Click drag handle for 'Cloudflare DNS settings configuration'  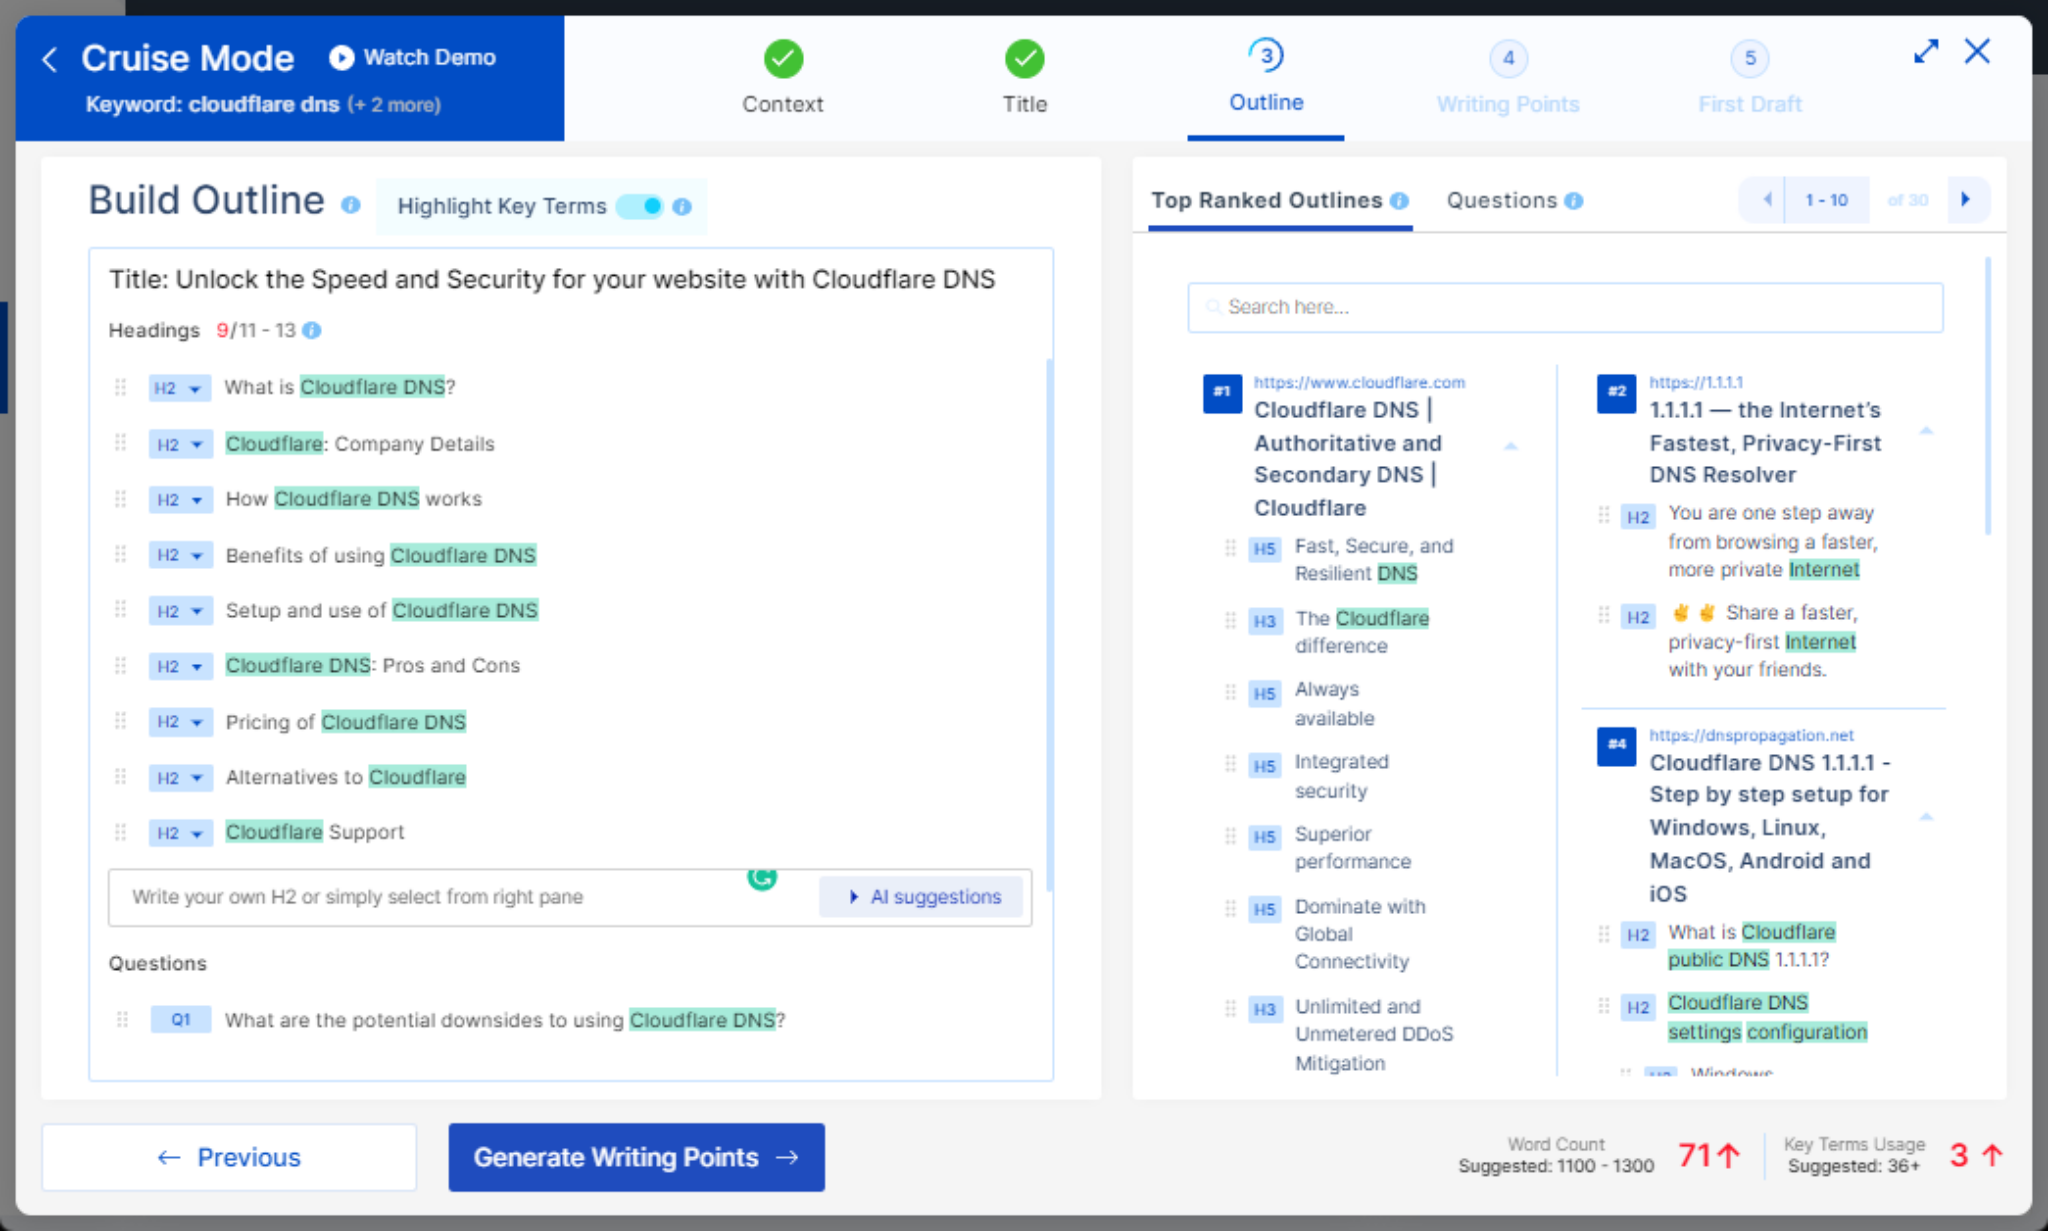tap(1603, 1005)
